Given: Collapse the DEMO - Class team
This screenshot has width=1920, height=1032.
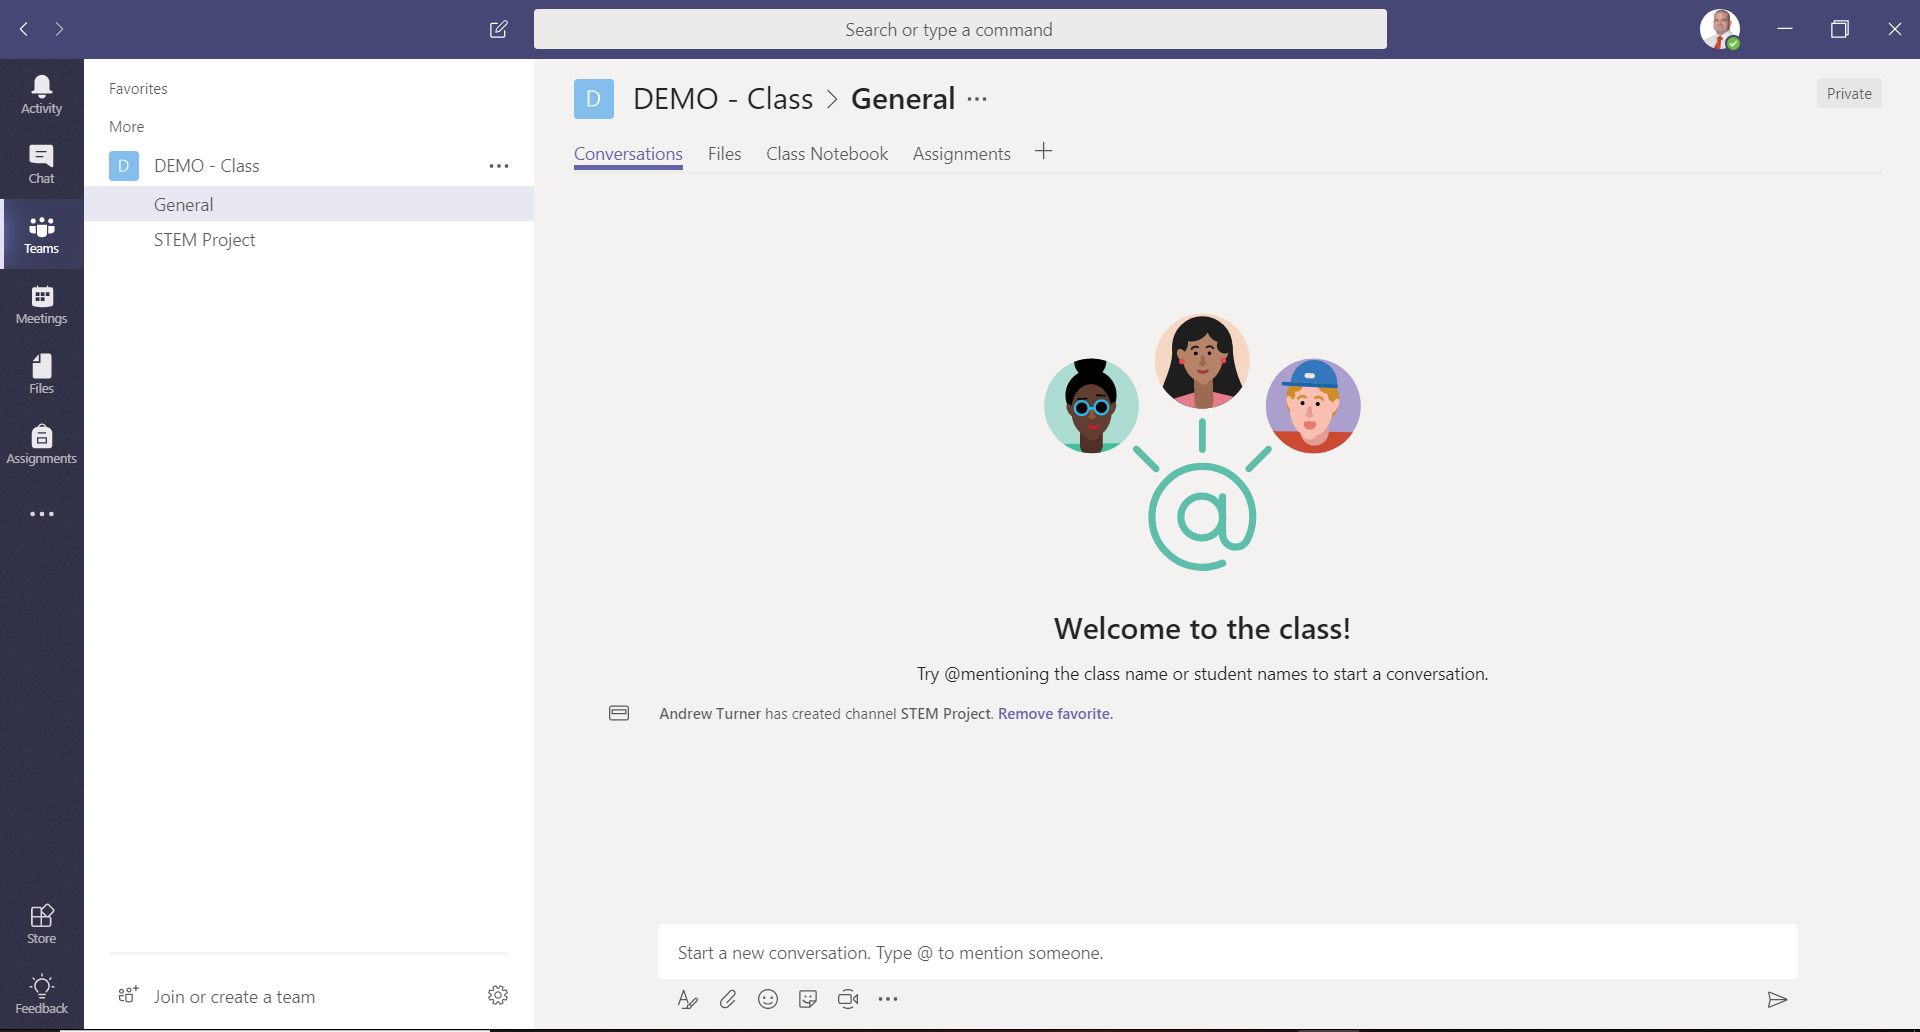Looking at the screenshot, I should point(206,166).
